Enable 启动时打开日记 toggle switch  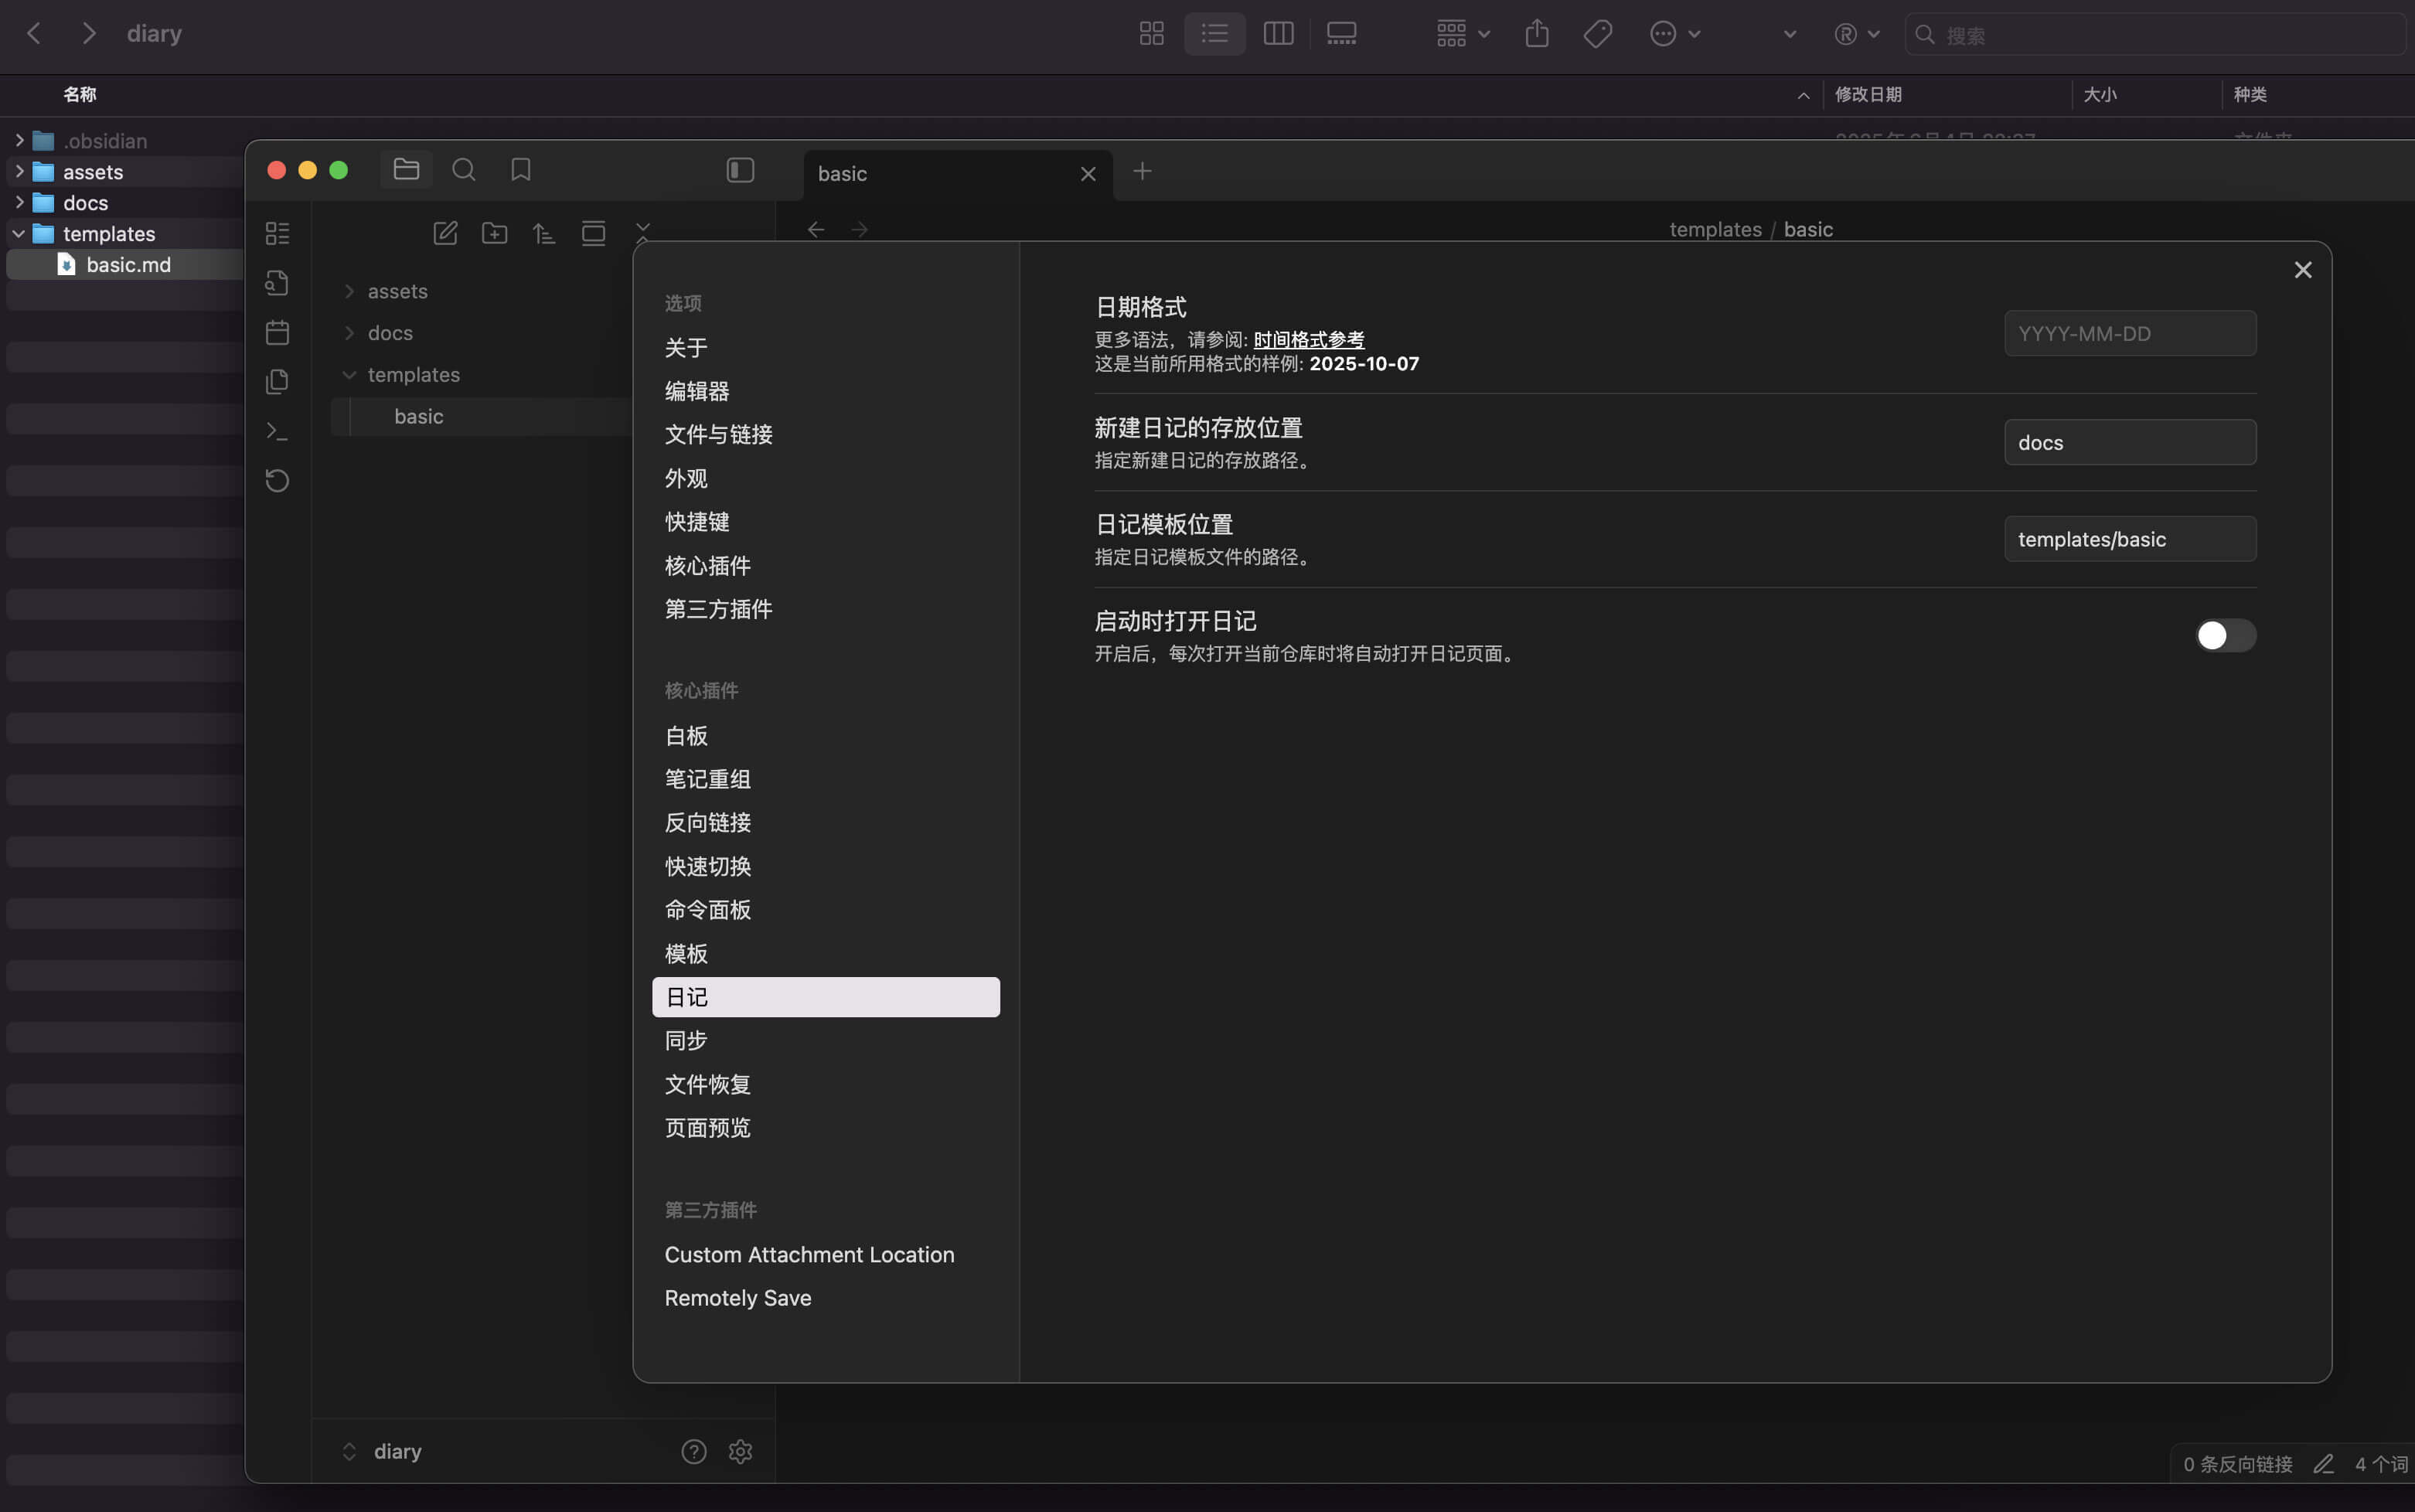pos(2225,635)
